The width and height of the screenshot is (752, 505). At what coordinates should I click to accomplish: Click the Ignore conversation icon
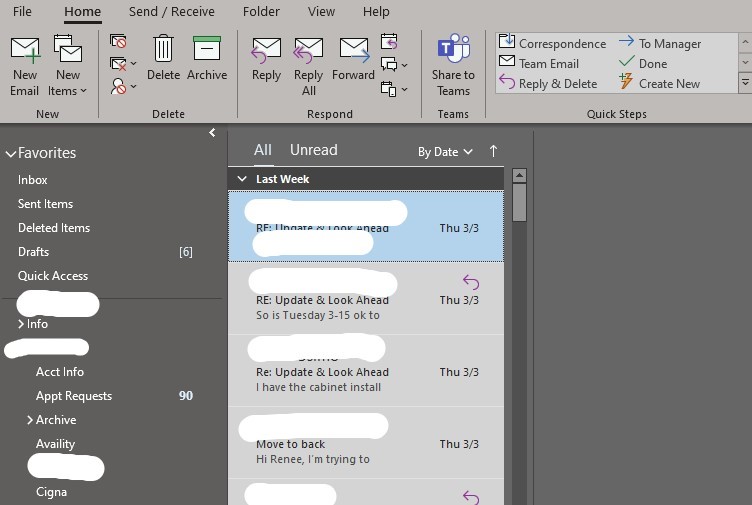pyautogui.click(x=118, y=42)
